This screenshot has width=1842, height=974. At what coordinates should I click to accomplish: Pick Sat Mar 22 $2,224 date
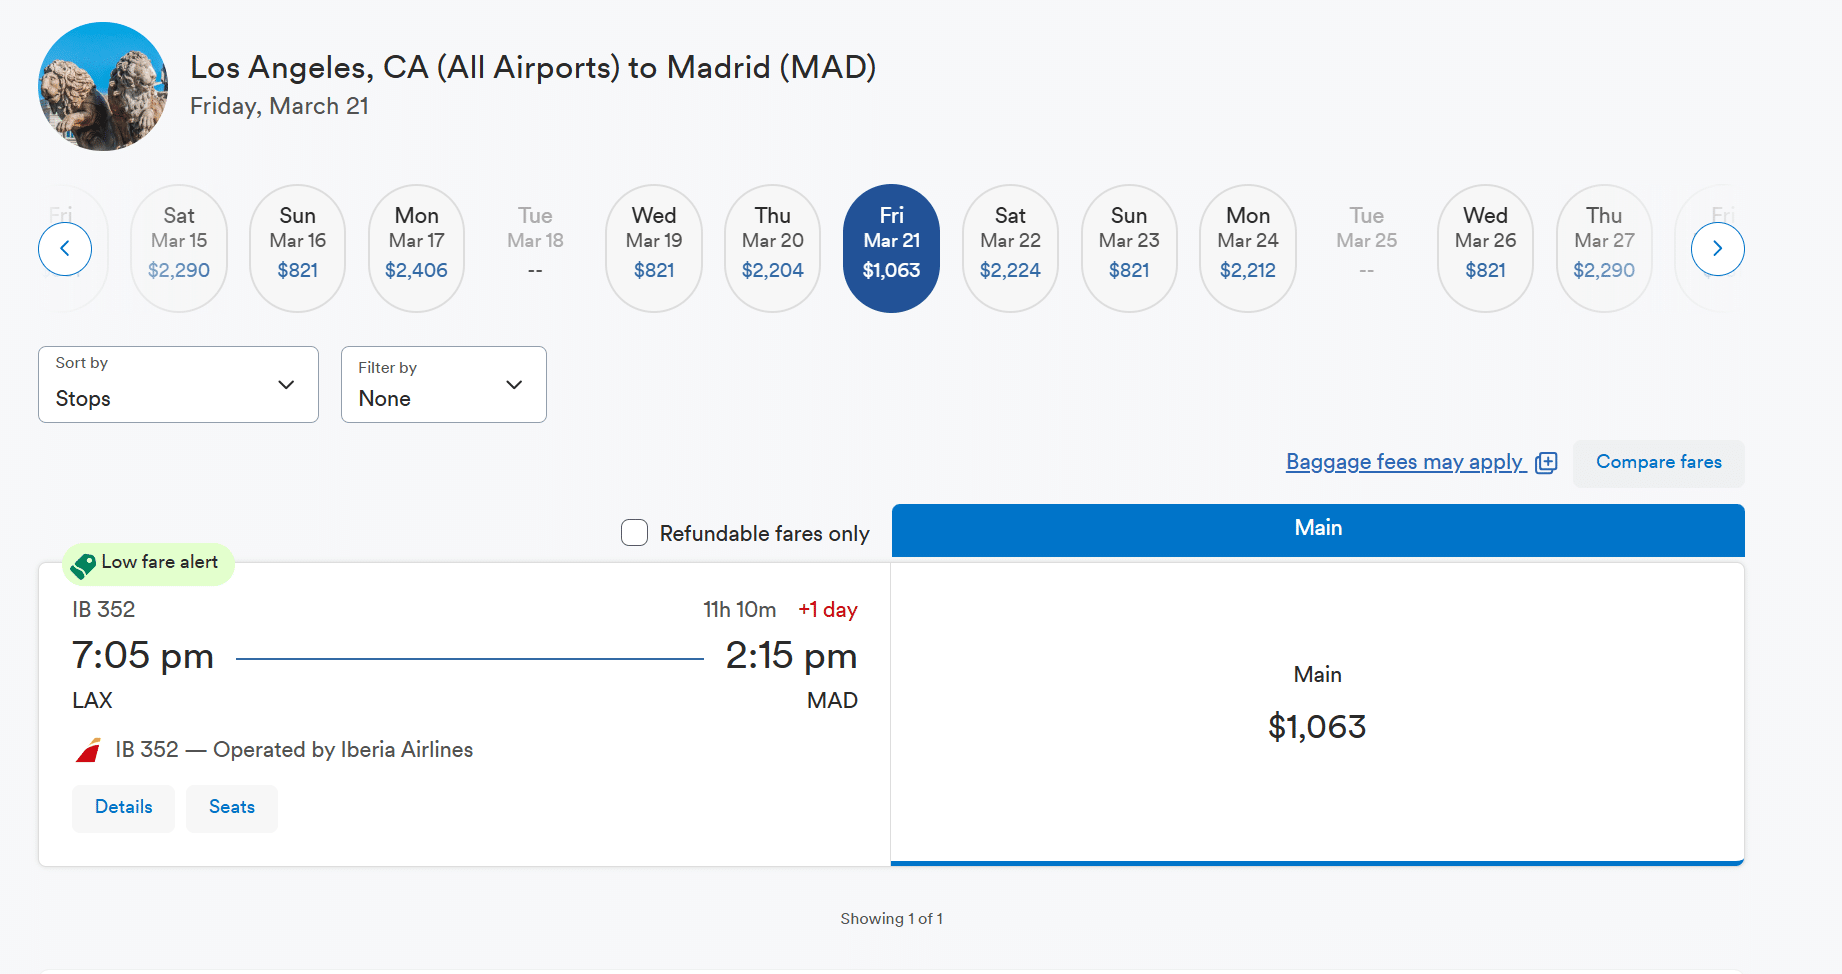click(1010, 248)
